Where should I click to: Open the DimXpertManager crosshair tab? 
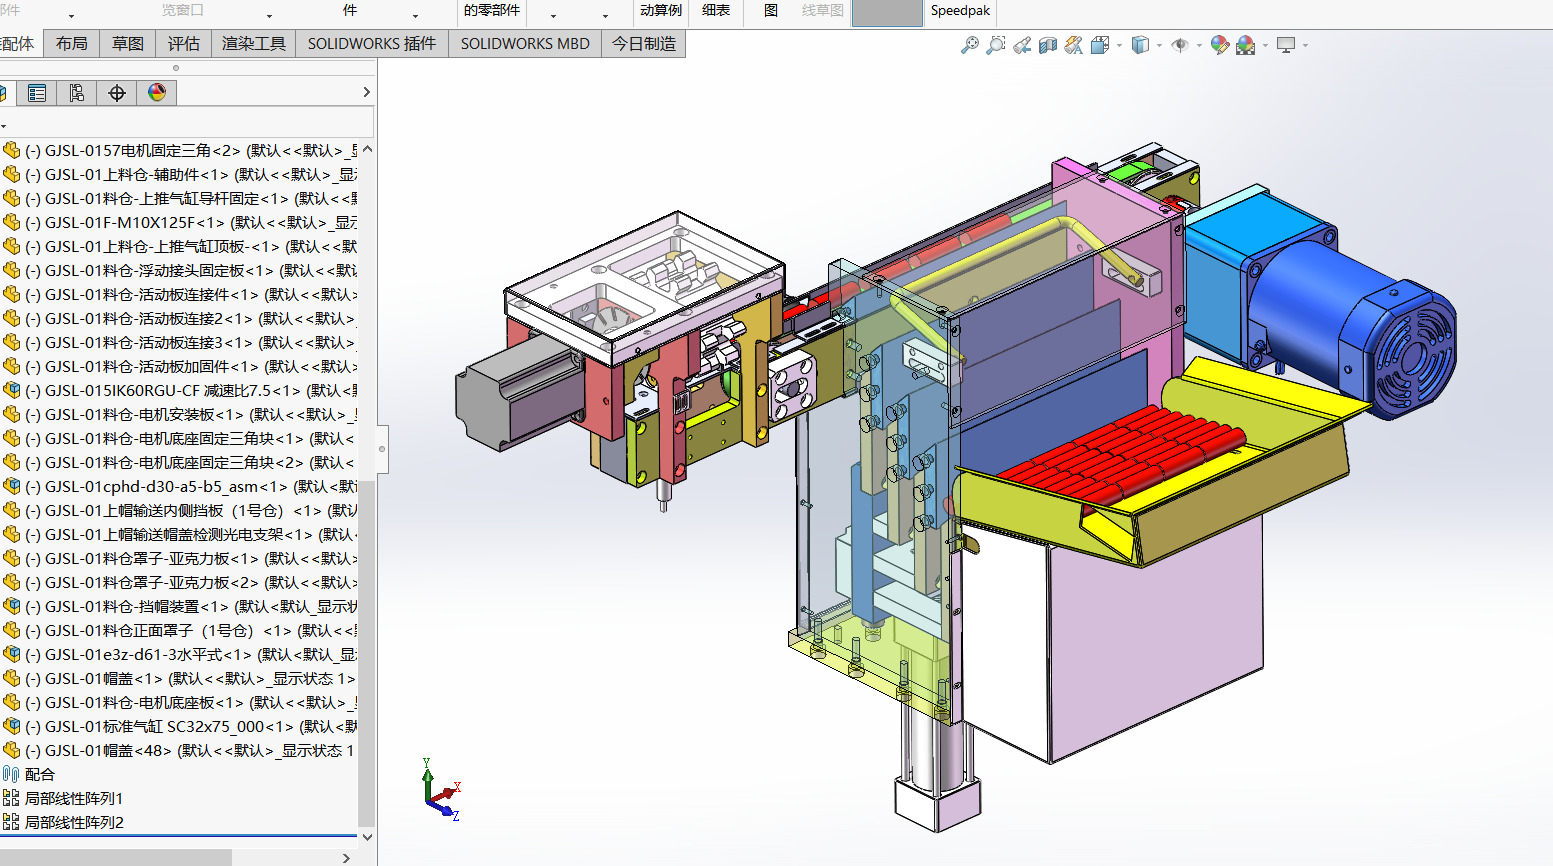(117, 93)
